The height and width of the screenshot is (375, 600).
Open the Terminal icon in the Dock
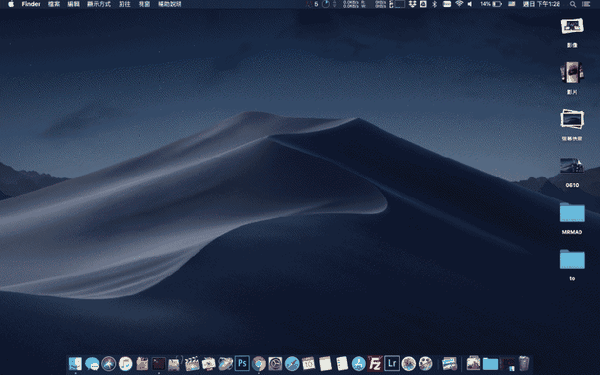(x=158, y=363)
